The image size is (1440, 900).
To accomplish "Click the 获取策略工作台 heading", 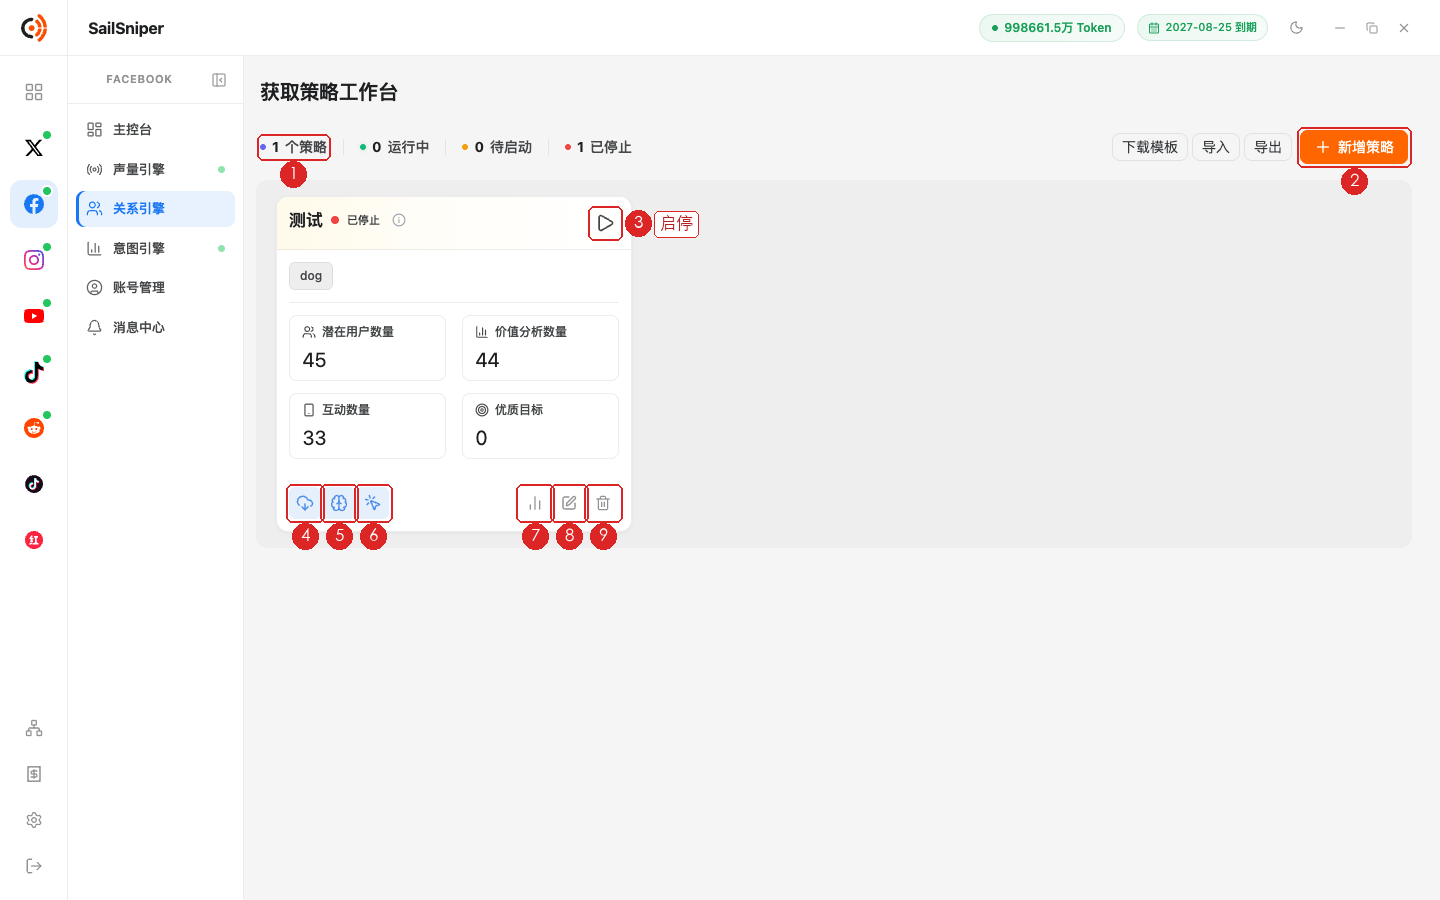I will pos(329,92).
